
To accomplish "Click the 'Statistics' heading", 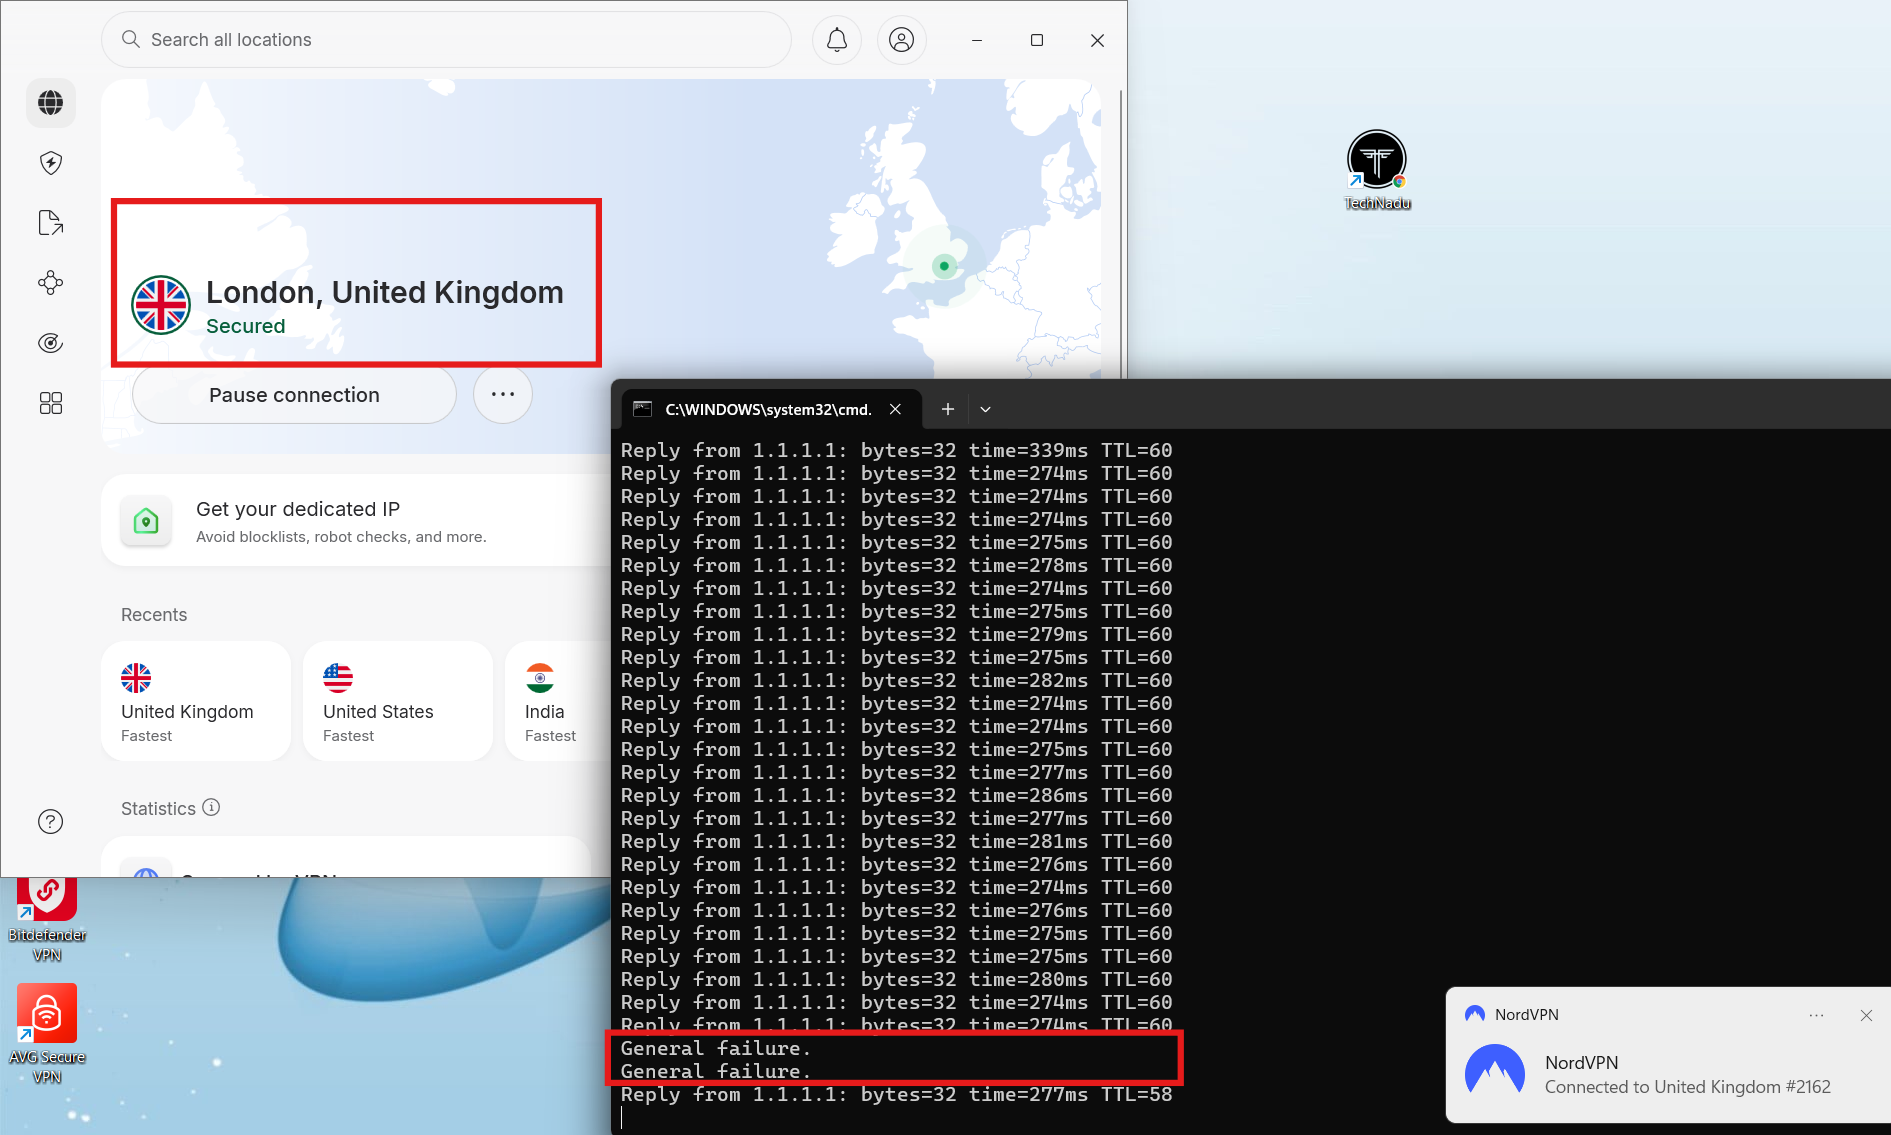I will (x=158, y=808).
